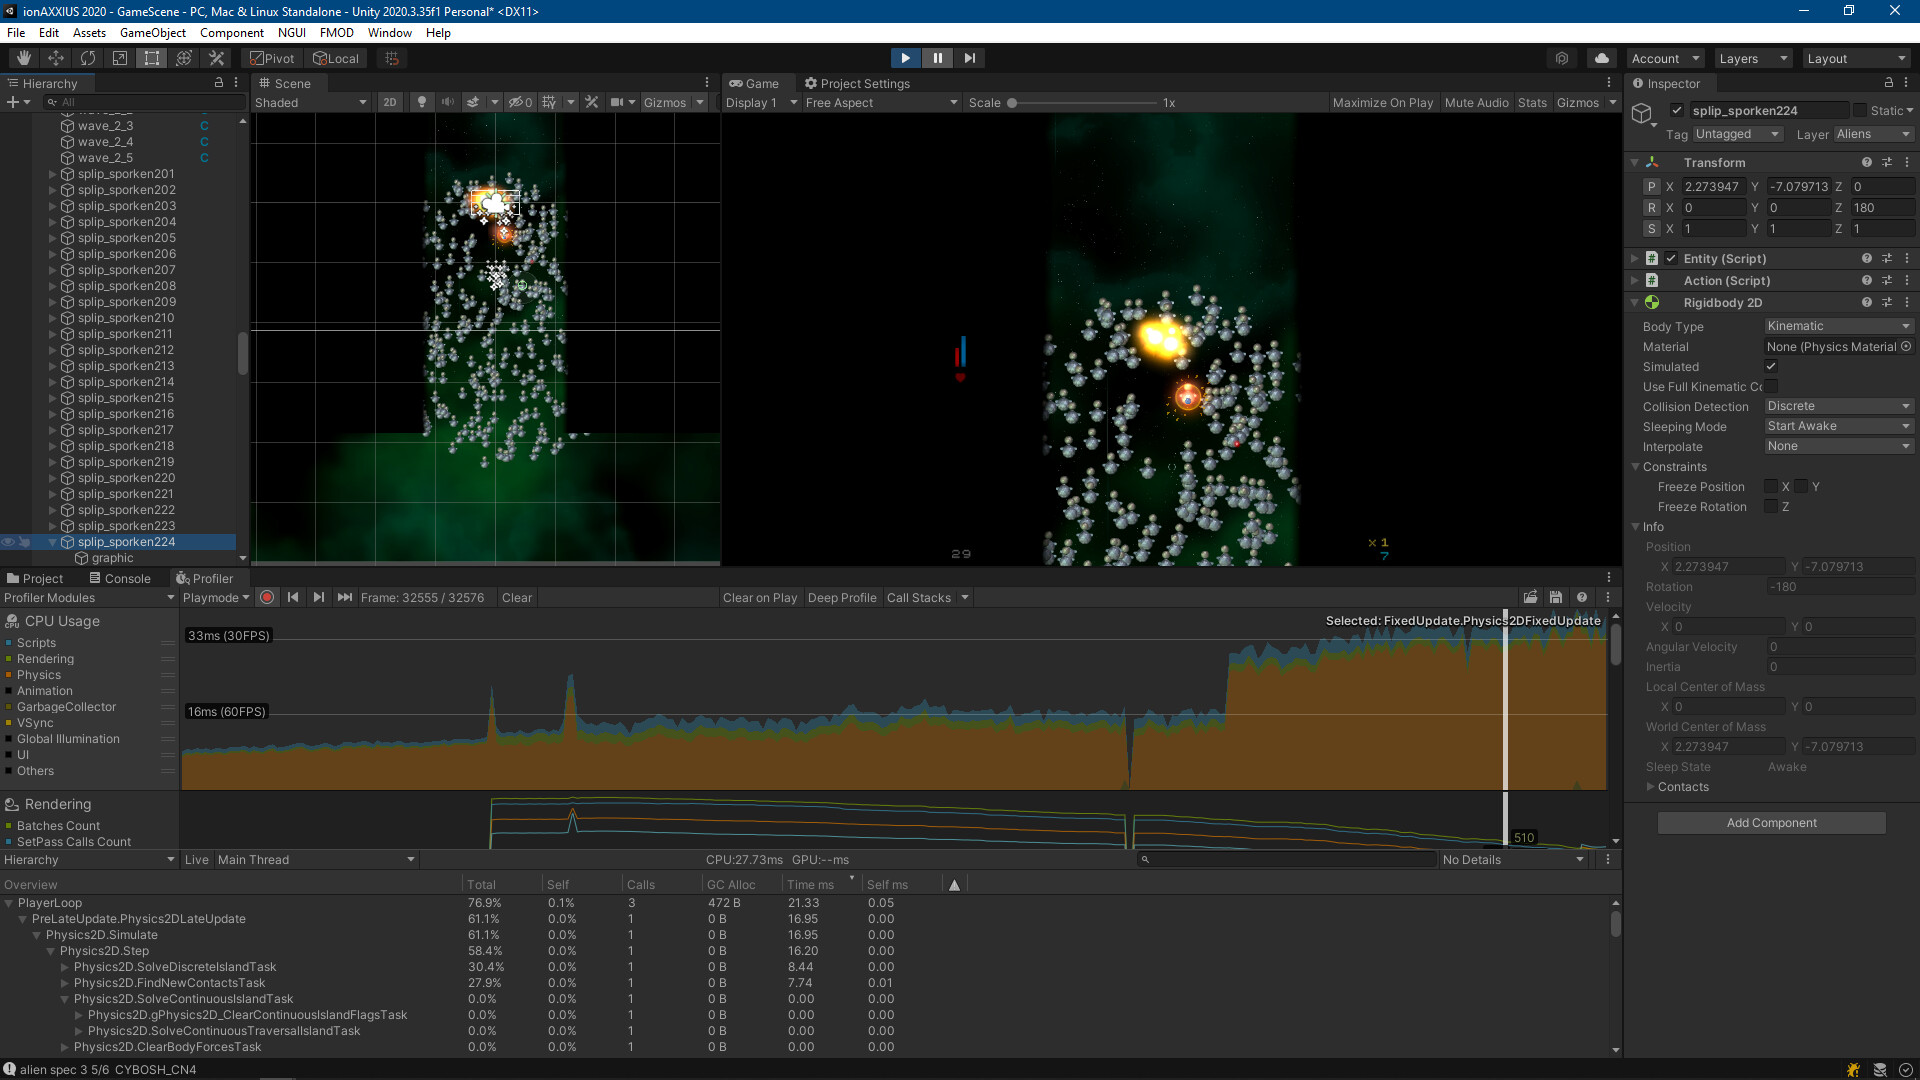Screen dimensions: 1920x1080
Task: Enable the Simulated checkbox on Rigidbody 2D
Action: tap(1771, 366)
